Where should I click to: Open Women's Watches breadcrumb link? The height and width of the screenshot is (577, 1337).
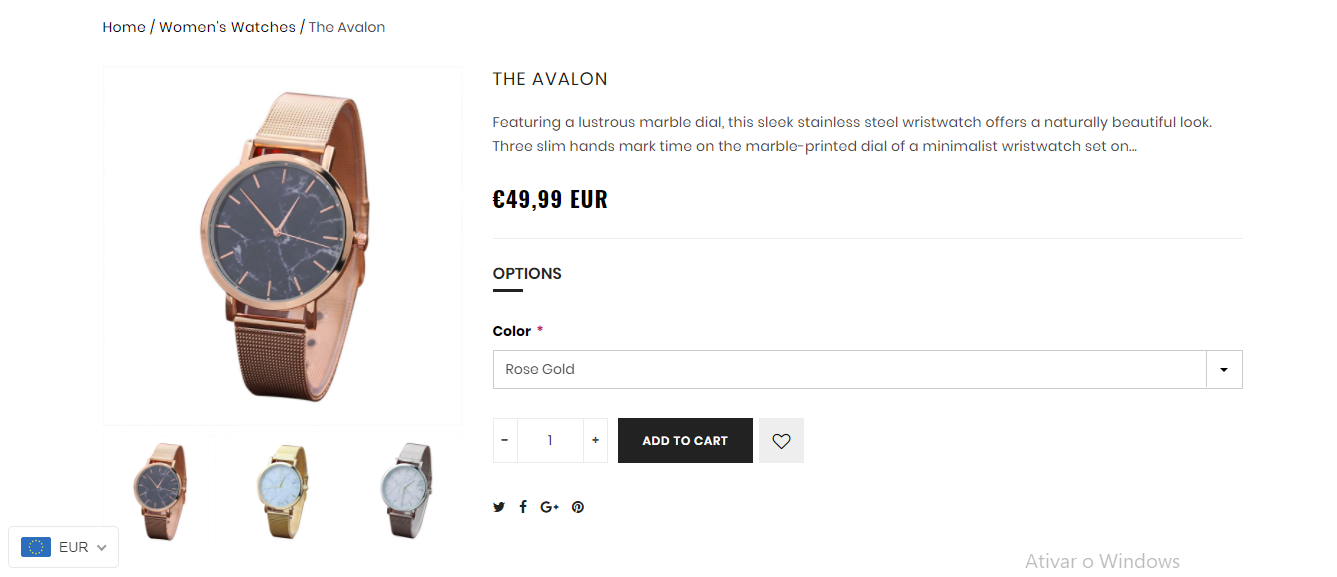(227, 27)
